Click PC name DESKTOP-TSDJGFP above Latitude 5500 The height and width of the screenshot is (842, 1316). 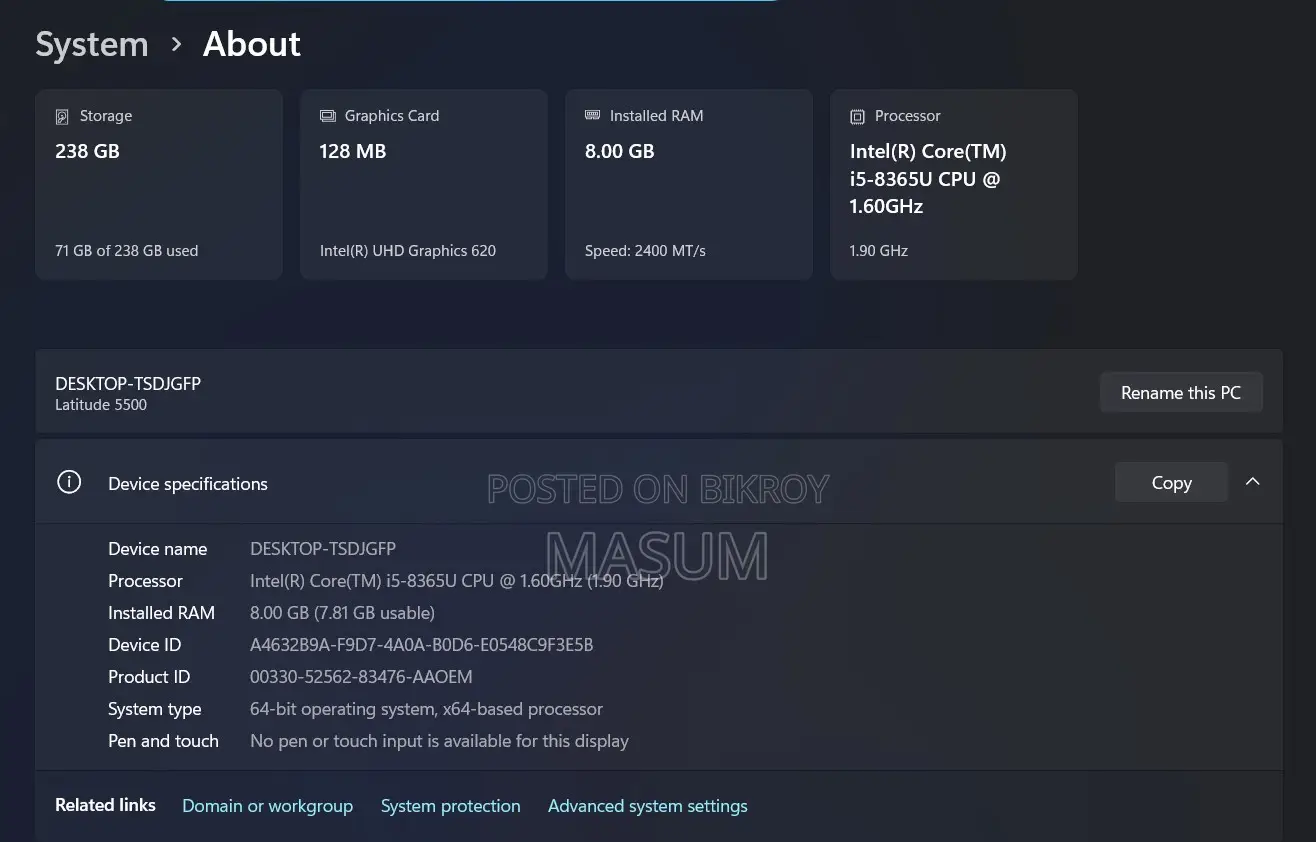[x=128, y=384]
